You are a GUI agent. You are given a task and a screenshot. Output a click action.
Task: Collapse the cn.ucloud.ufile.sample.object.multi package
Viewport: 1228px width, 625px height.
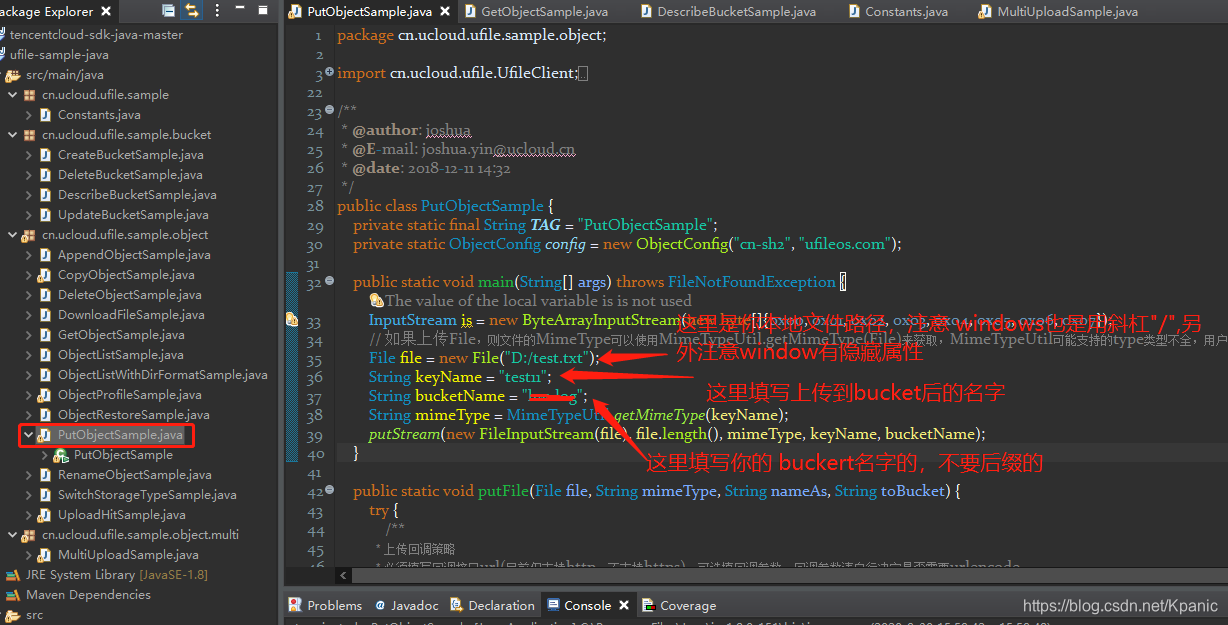click(12, 535)
